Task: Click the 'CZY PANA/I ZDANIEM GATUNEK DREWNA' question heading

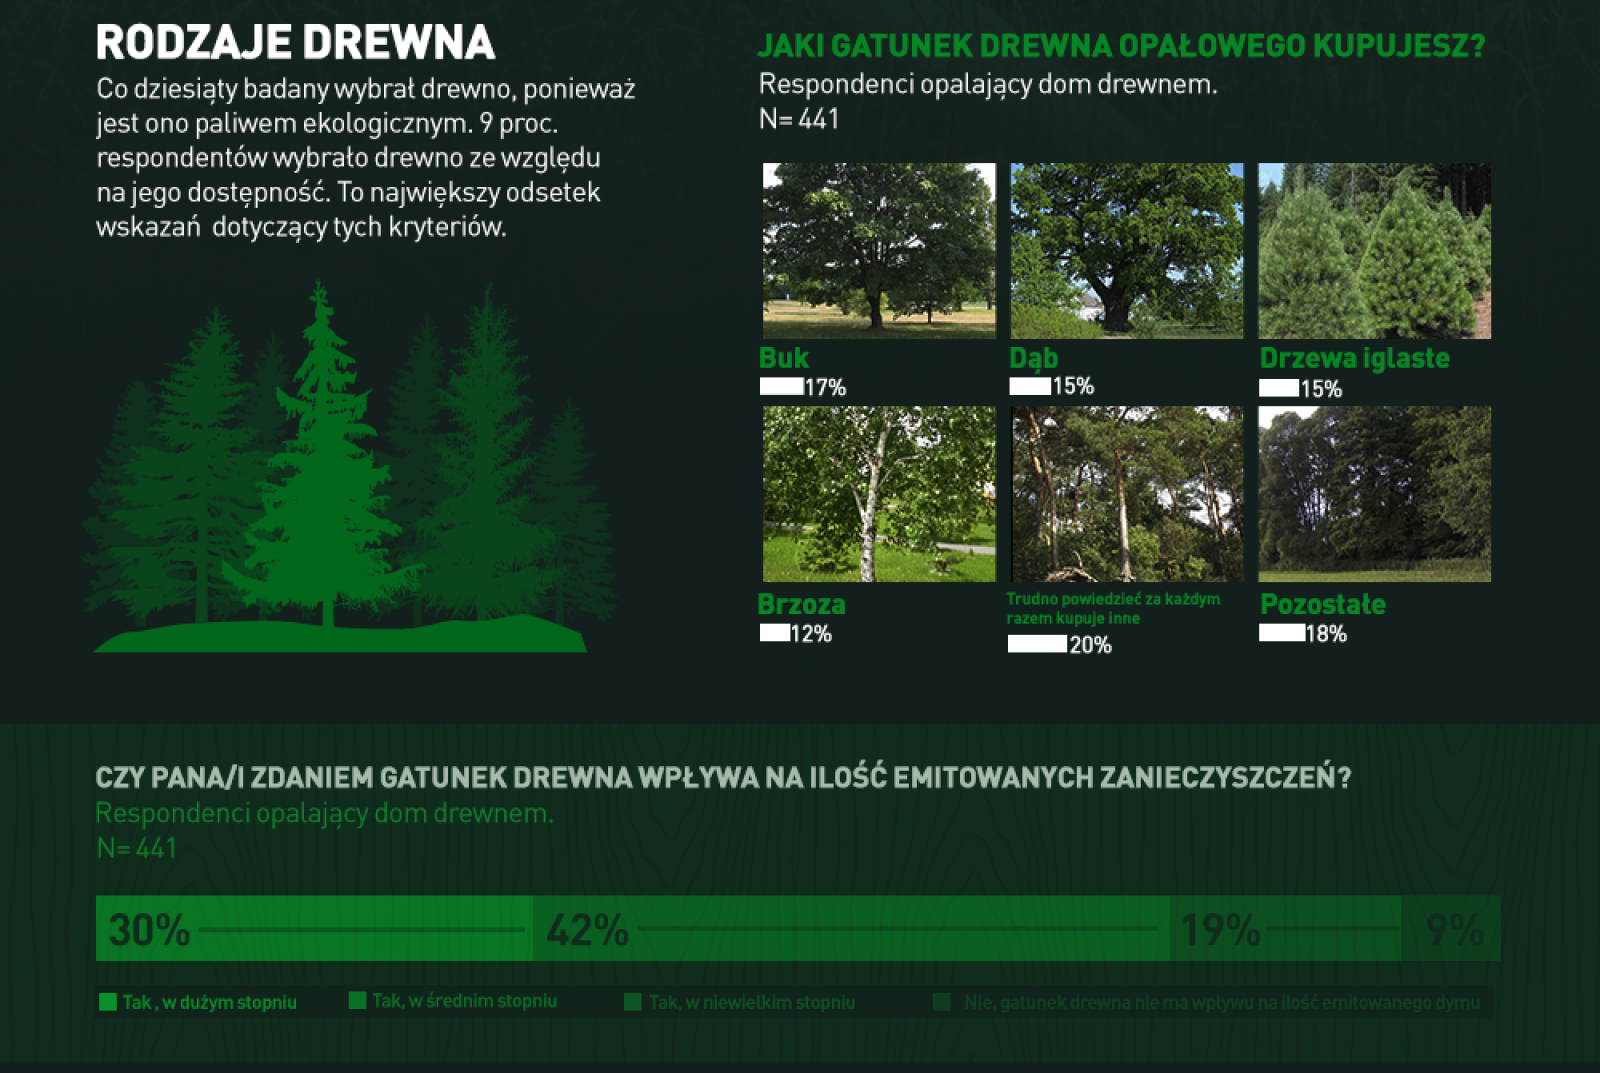Action: 723,778
